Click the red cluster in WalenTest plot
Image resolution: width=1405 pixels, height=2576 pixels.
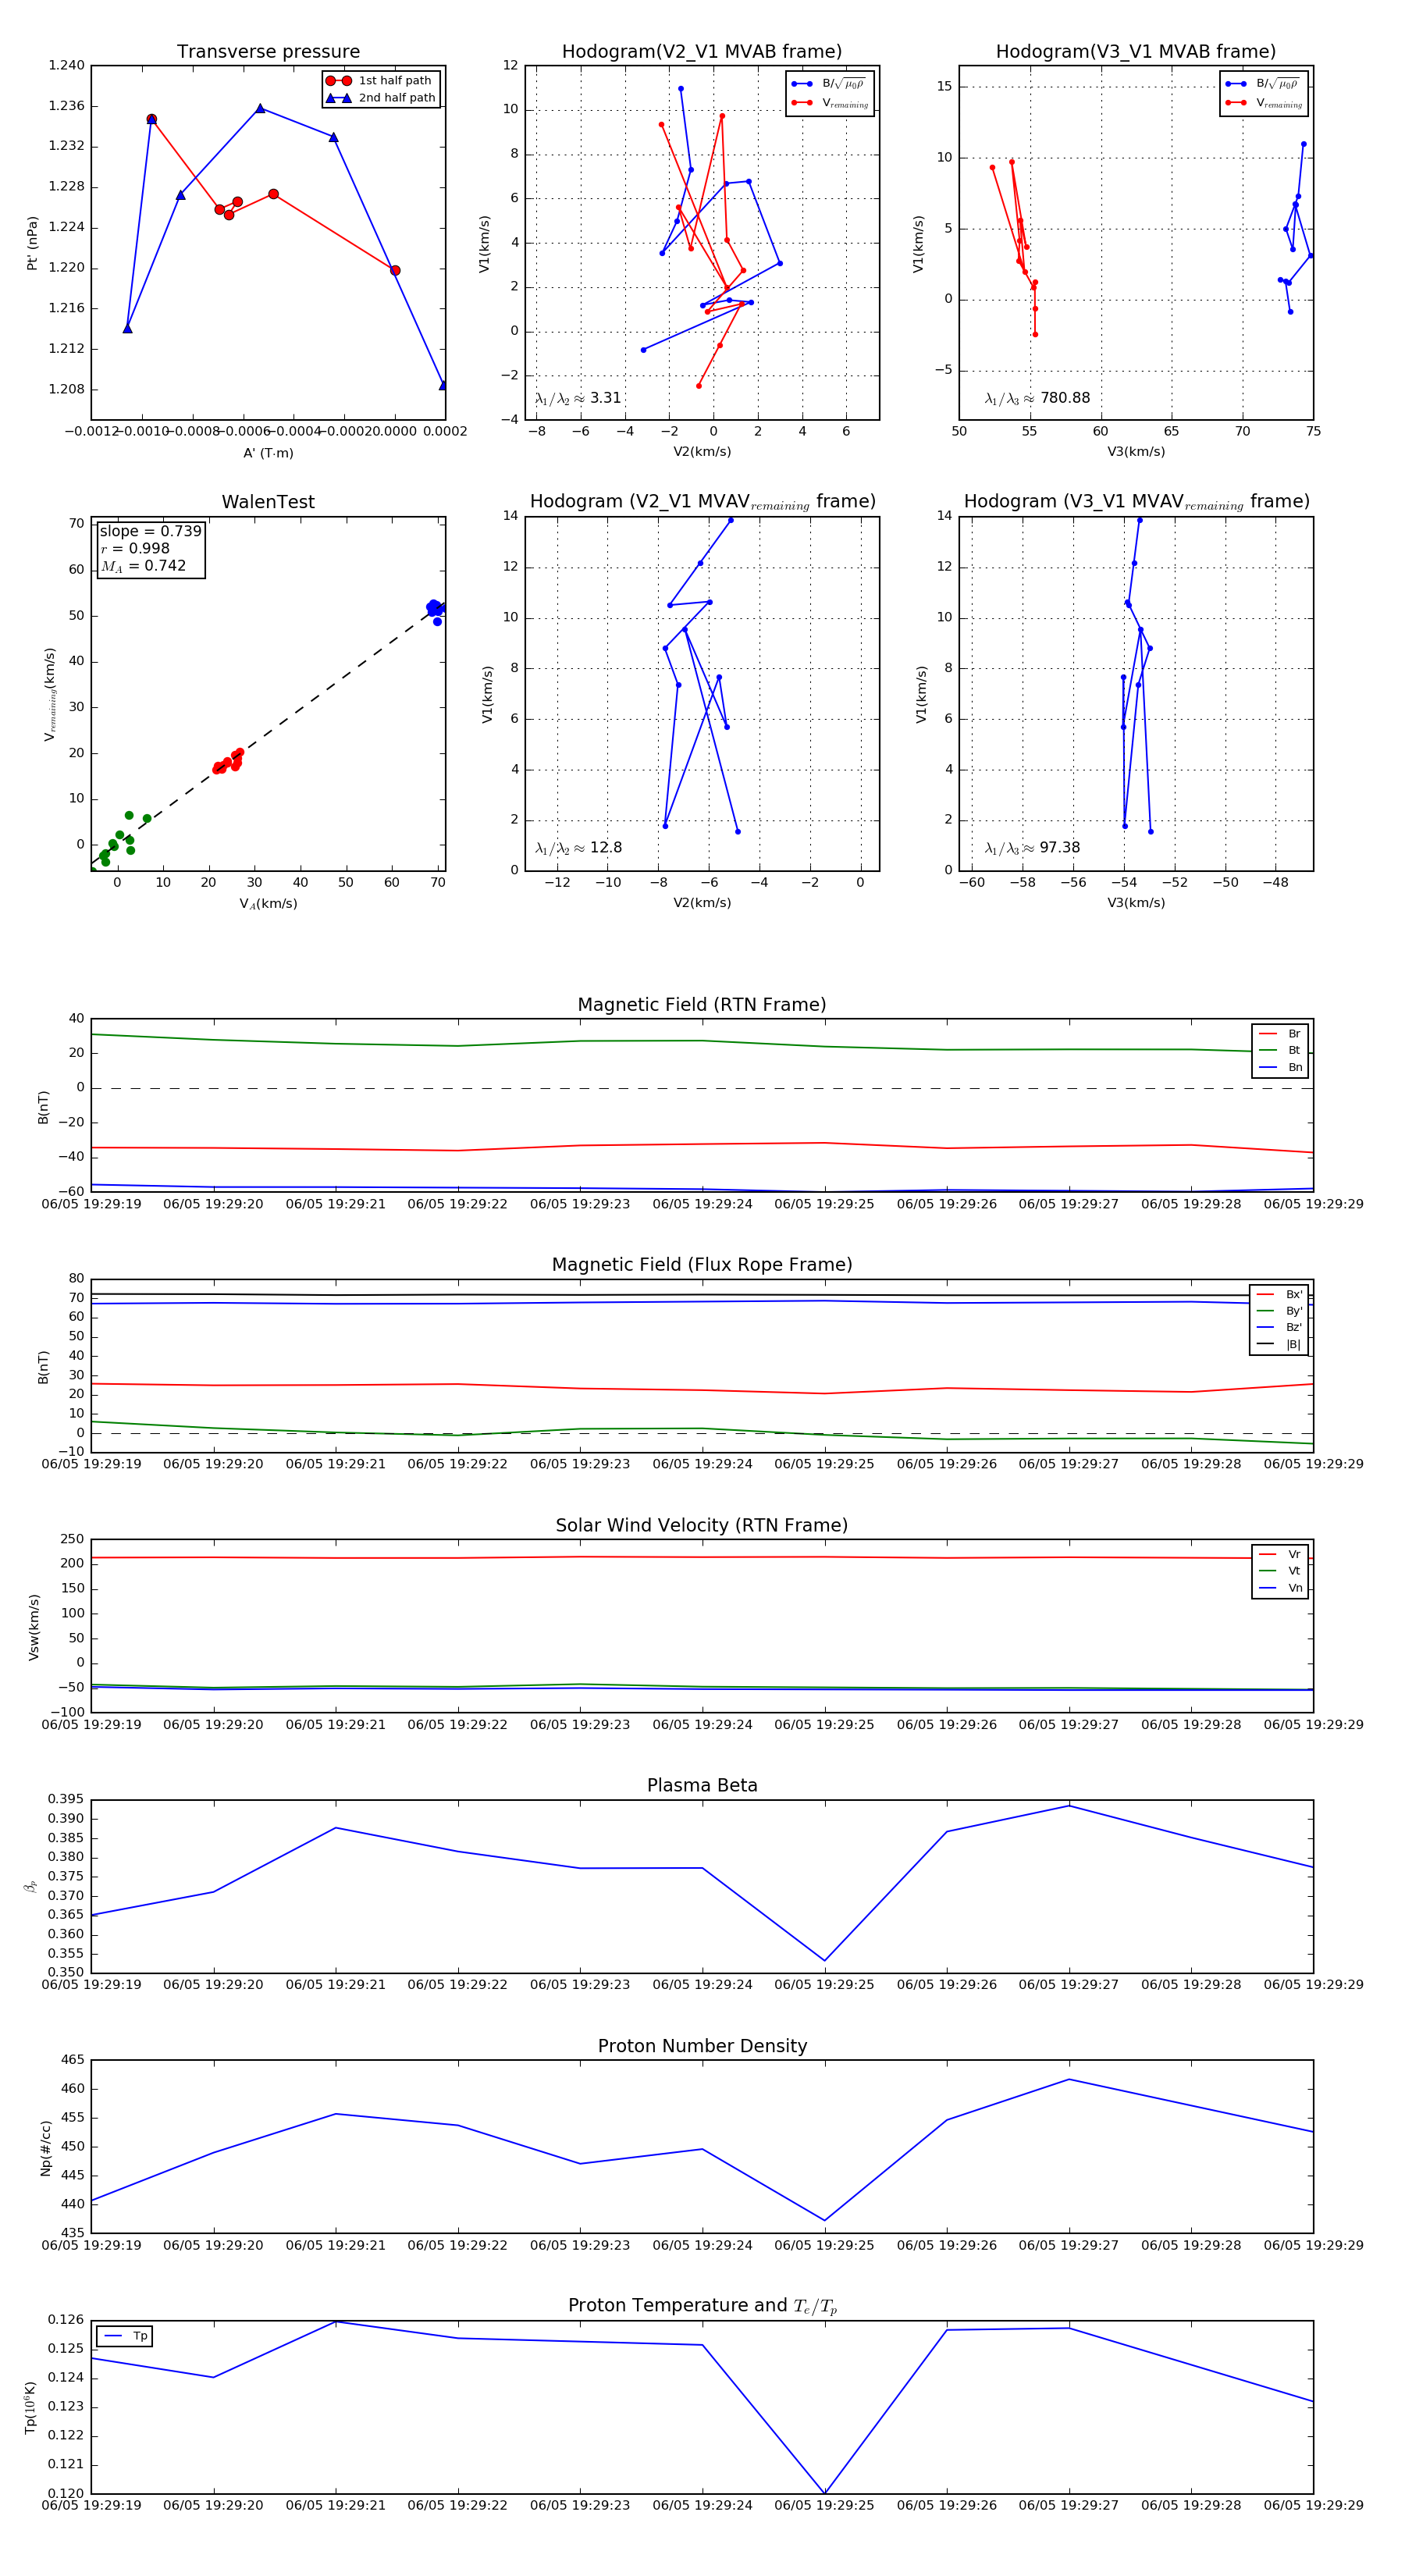[x=228, y=762]
